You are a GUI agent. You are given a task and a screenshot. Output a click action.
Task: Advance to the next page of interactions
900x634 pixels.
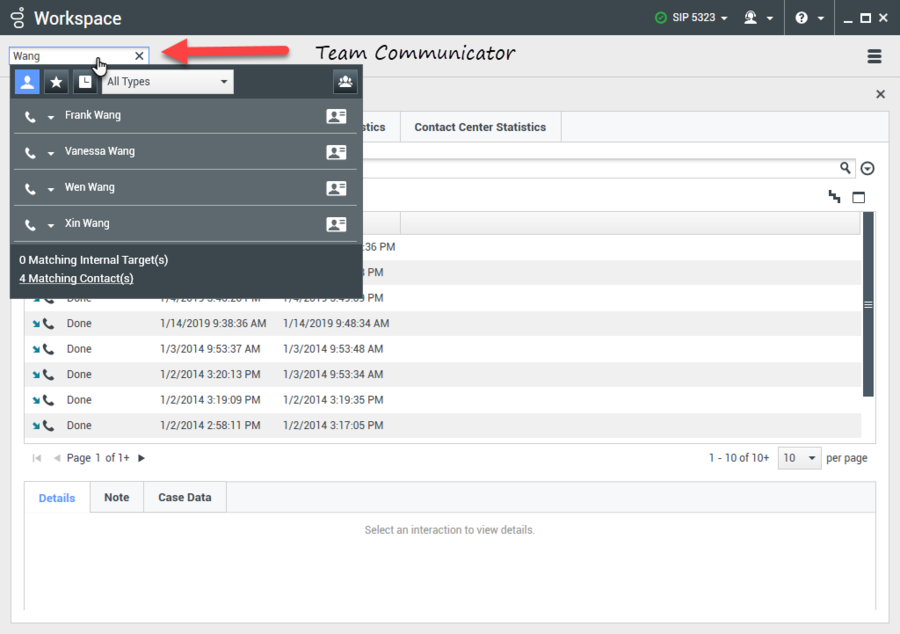(141, 457)
